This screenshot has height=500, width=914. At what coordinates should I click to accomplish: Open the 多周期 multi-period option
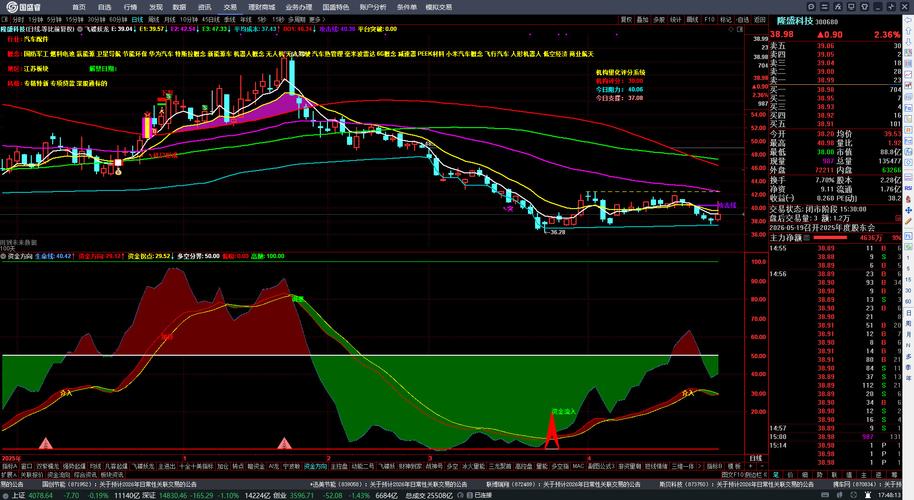296,19
